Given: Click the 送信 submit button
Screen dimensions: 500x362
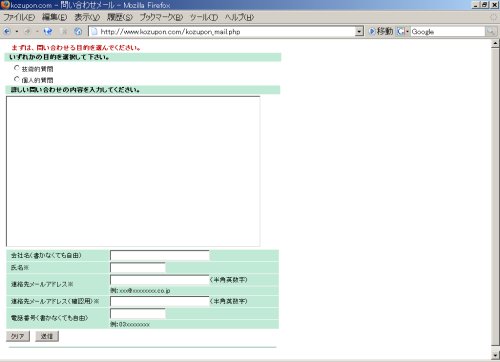Looking at the screenshot, I should 47,336.
